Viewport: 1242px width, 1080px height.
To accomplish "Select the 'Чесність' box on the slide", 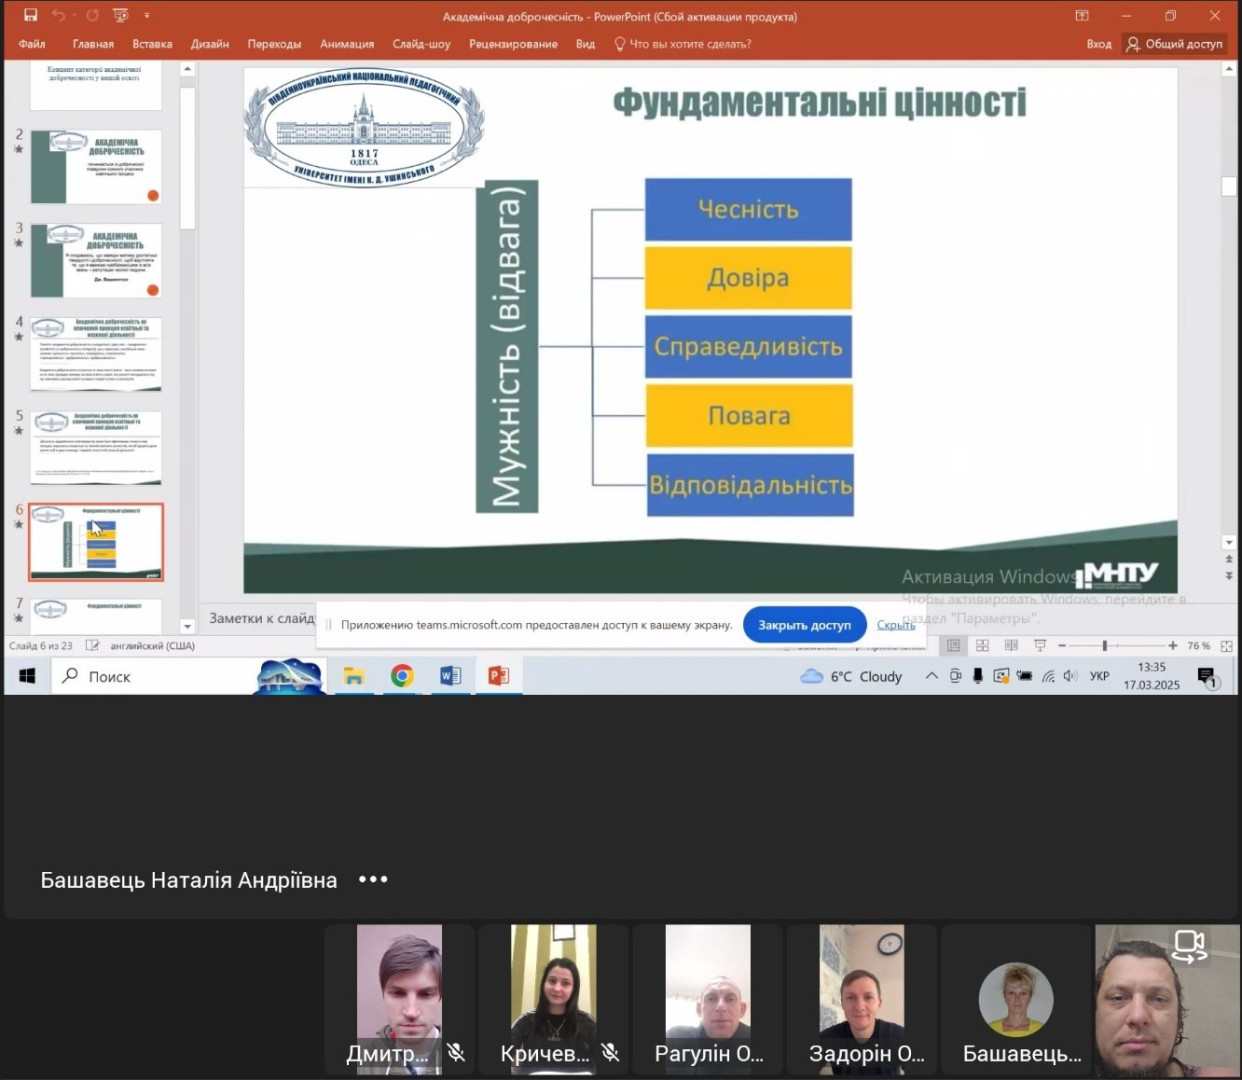I will [x=748, y=210].
